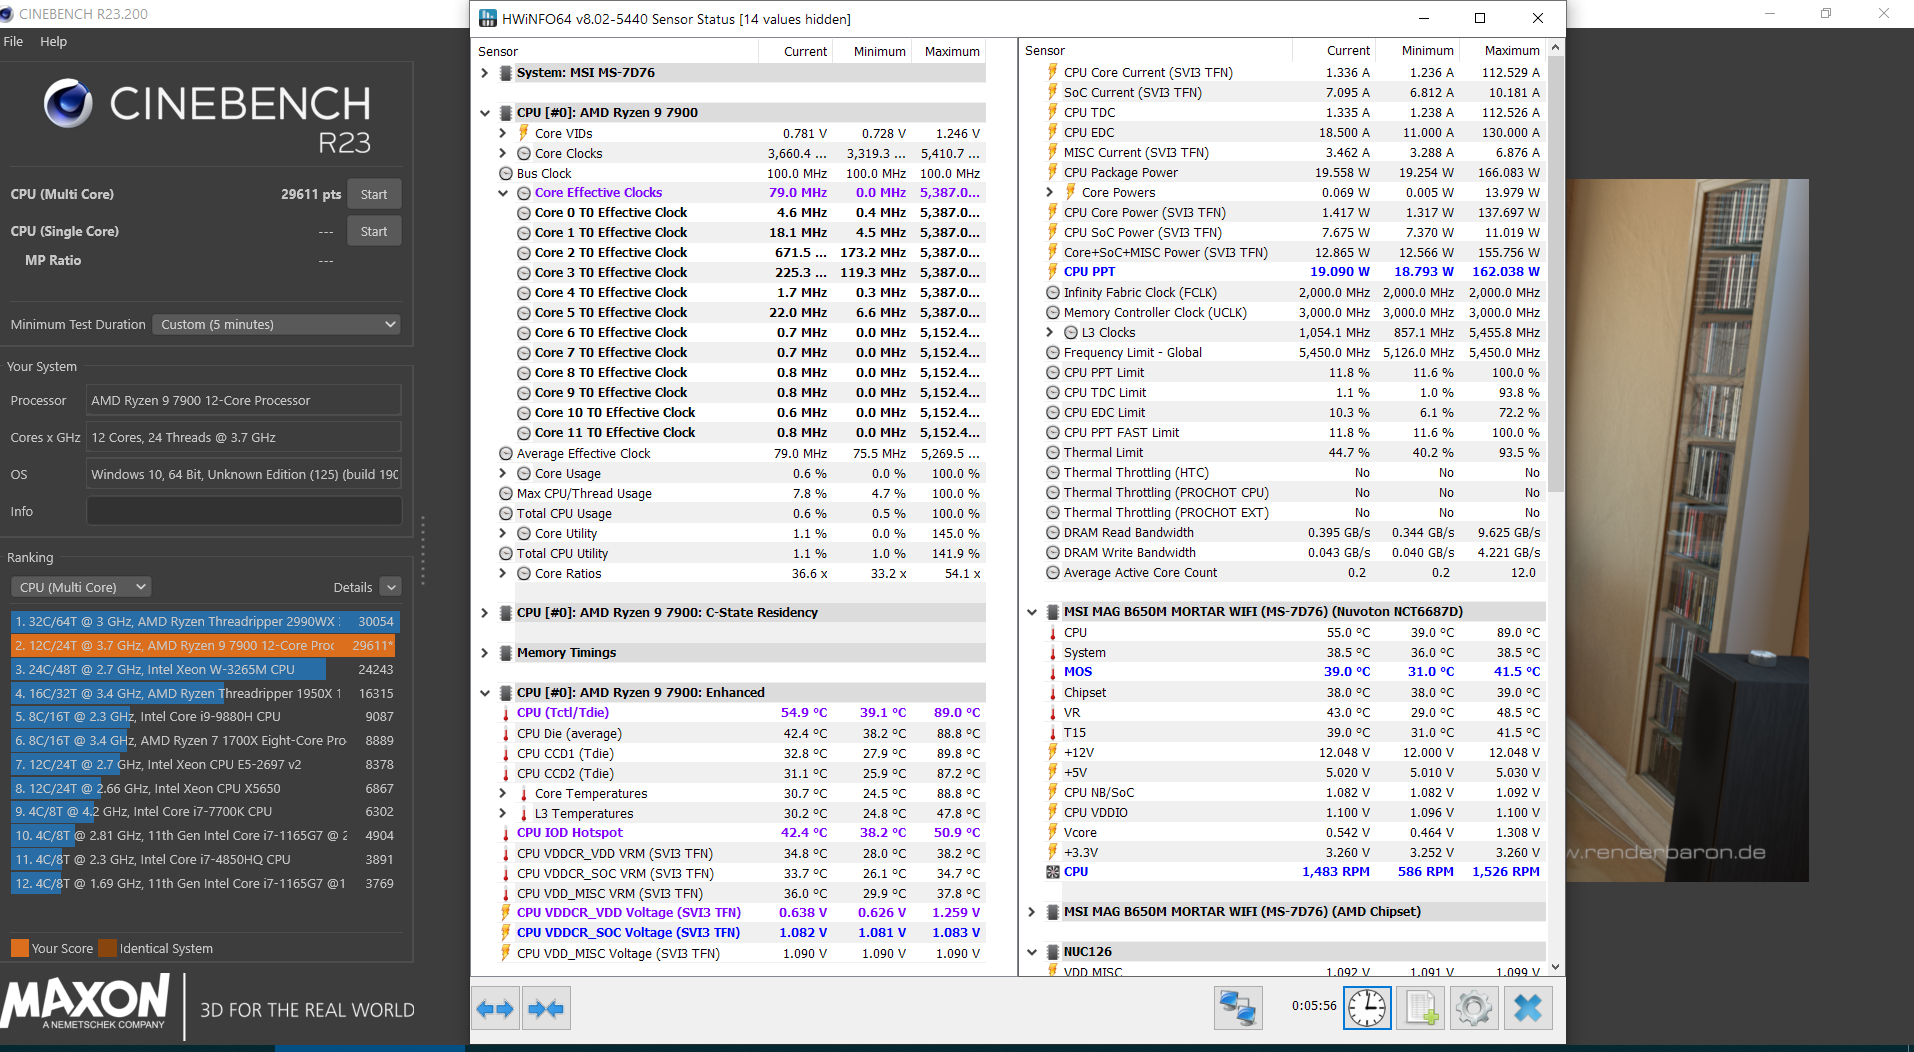The height and width of the screenshot is (1052, 1914).
Task: Click the scrollbar up arrow in right pane
Action: click(1555, 48)
